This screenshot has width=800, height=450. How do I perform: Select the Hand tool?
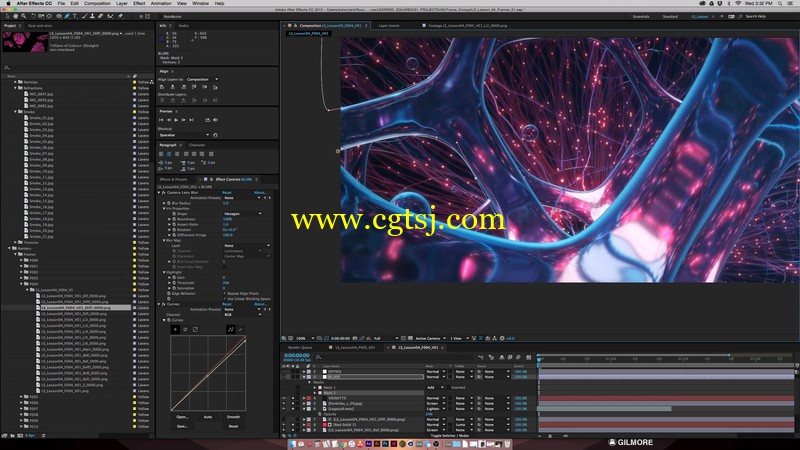16,16
